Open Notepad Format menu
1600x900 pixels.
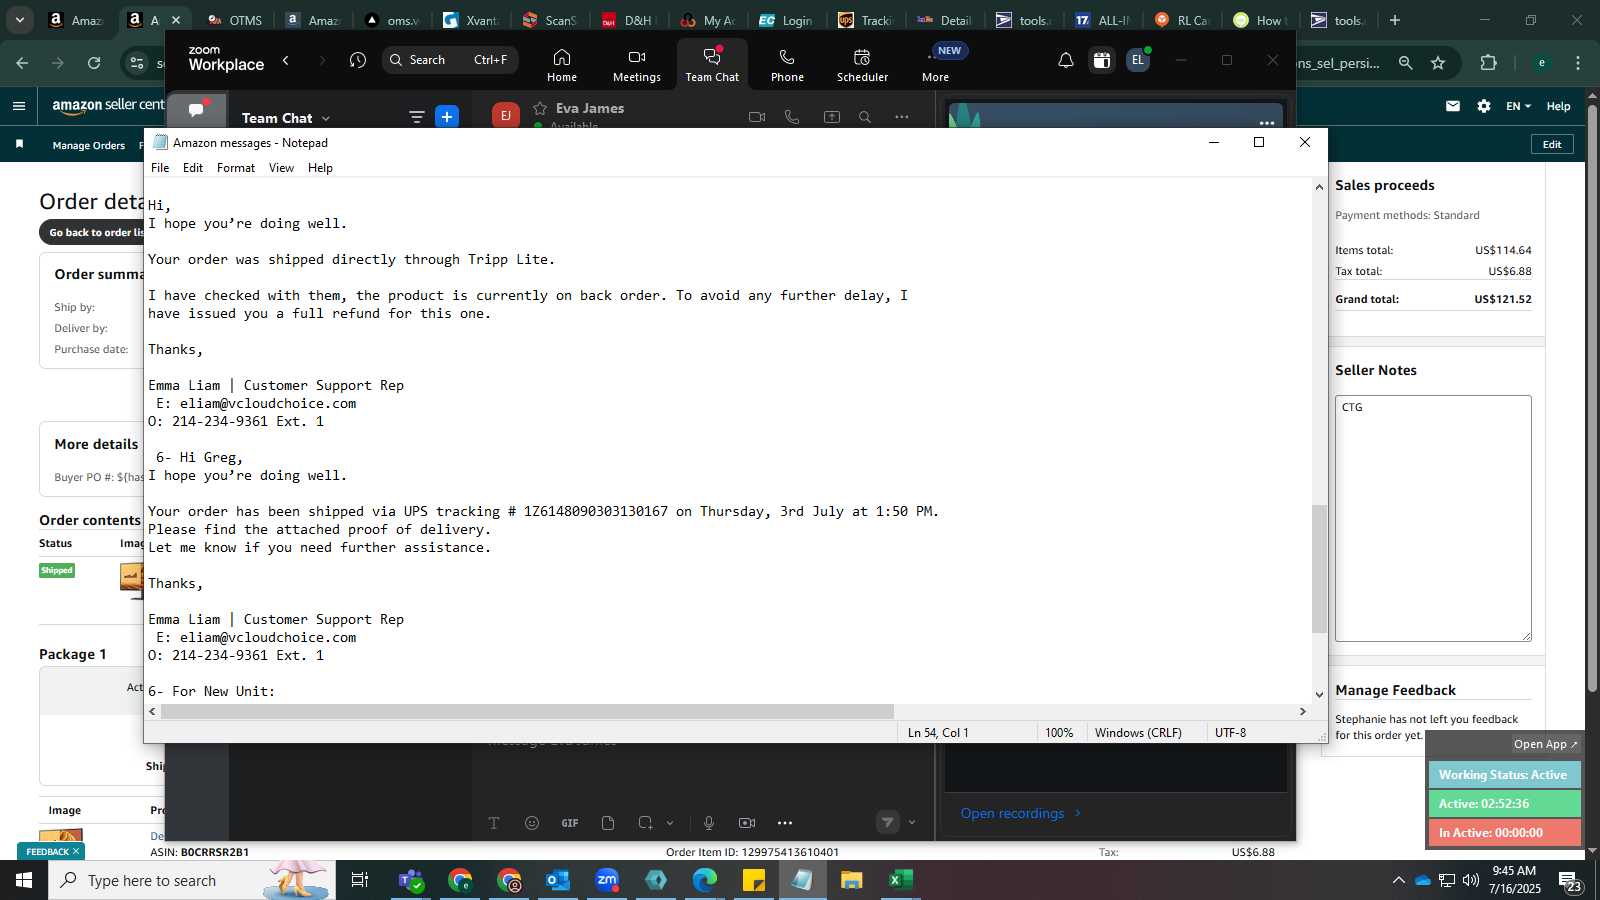pos(236,168)
